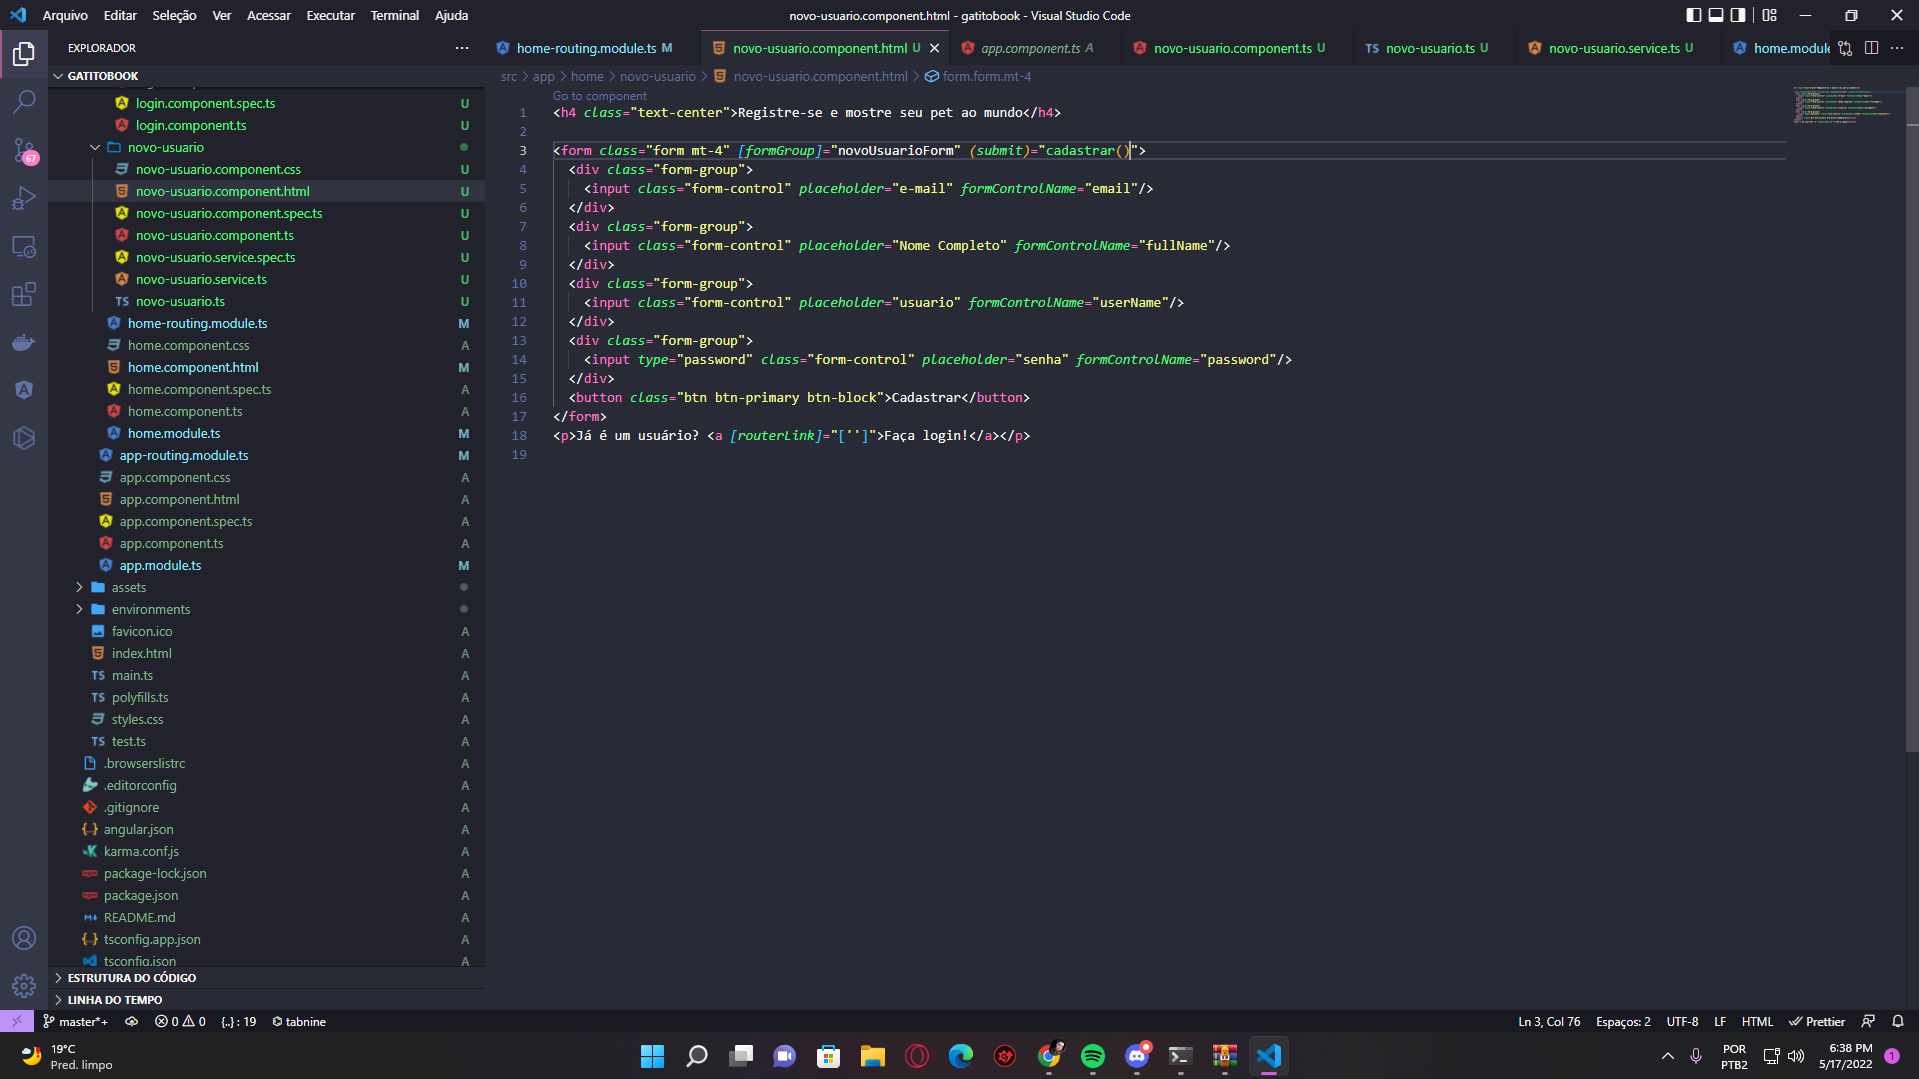This screenshot has width=1919, height=1079.
Task: Open Source Control view with 67 changes
Action: pos(24,150)
